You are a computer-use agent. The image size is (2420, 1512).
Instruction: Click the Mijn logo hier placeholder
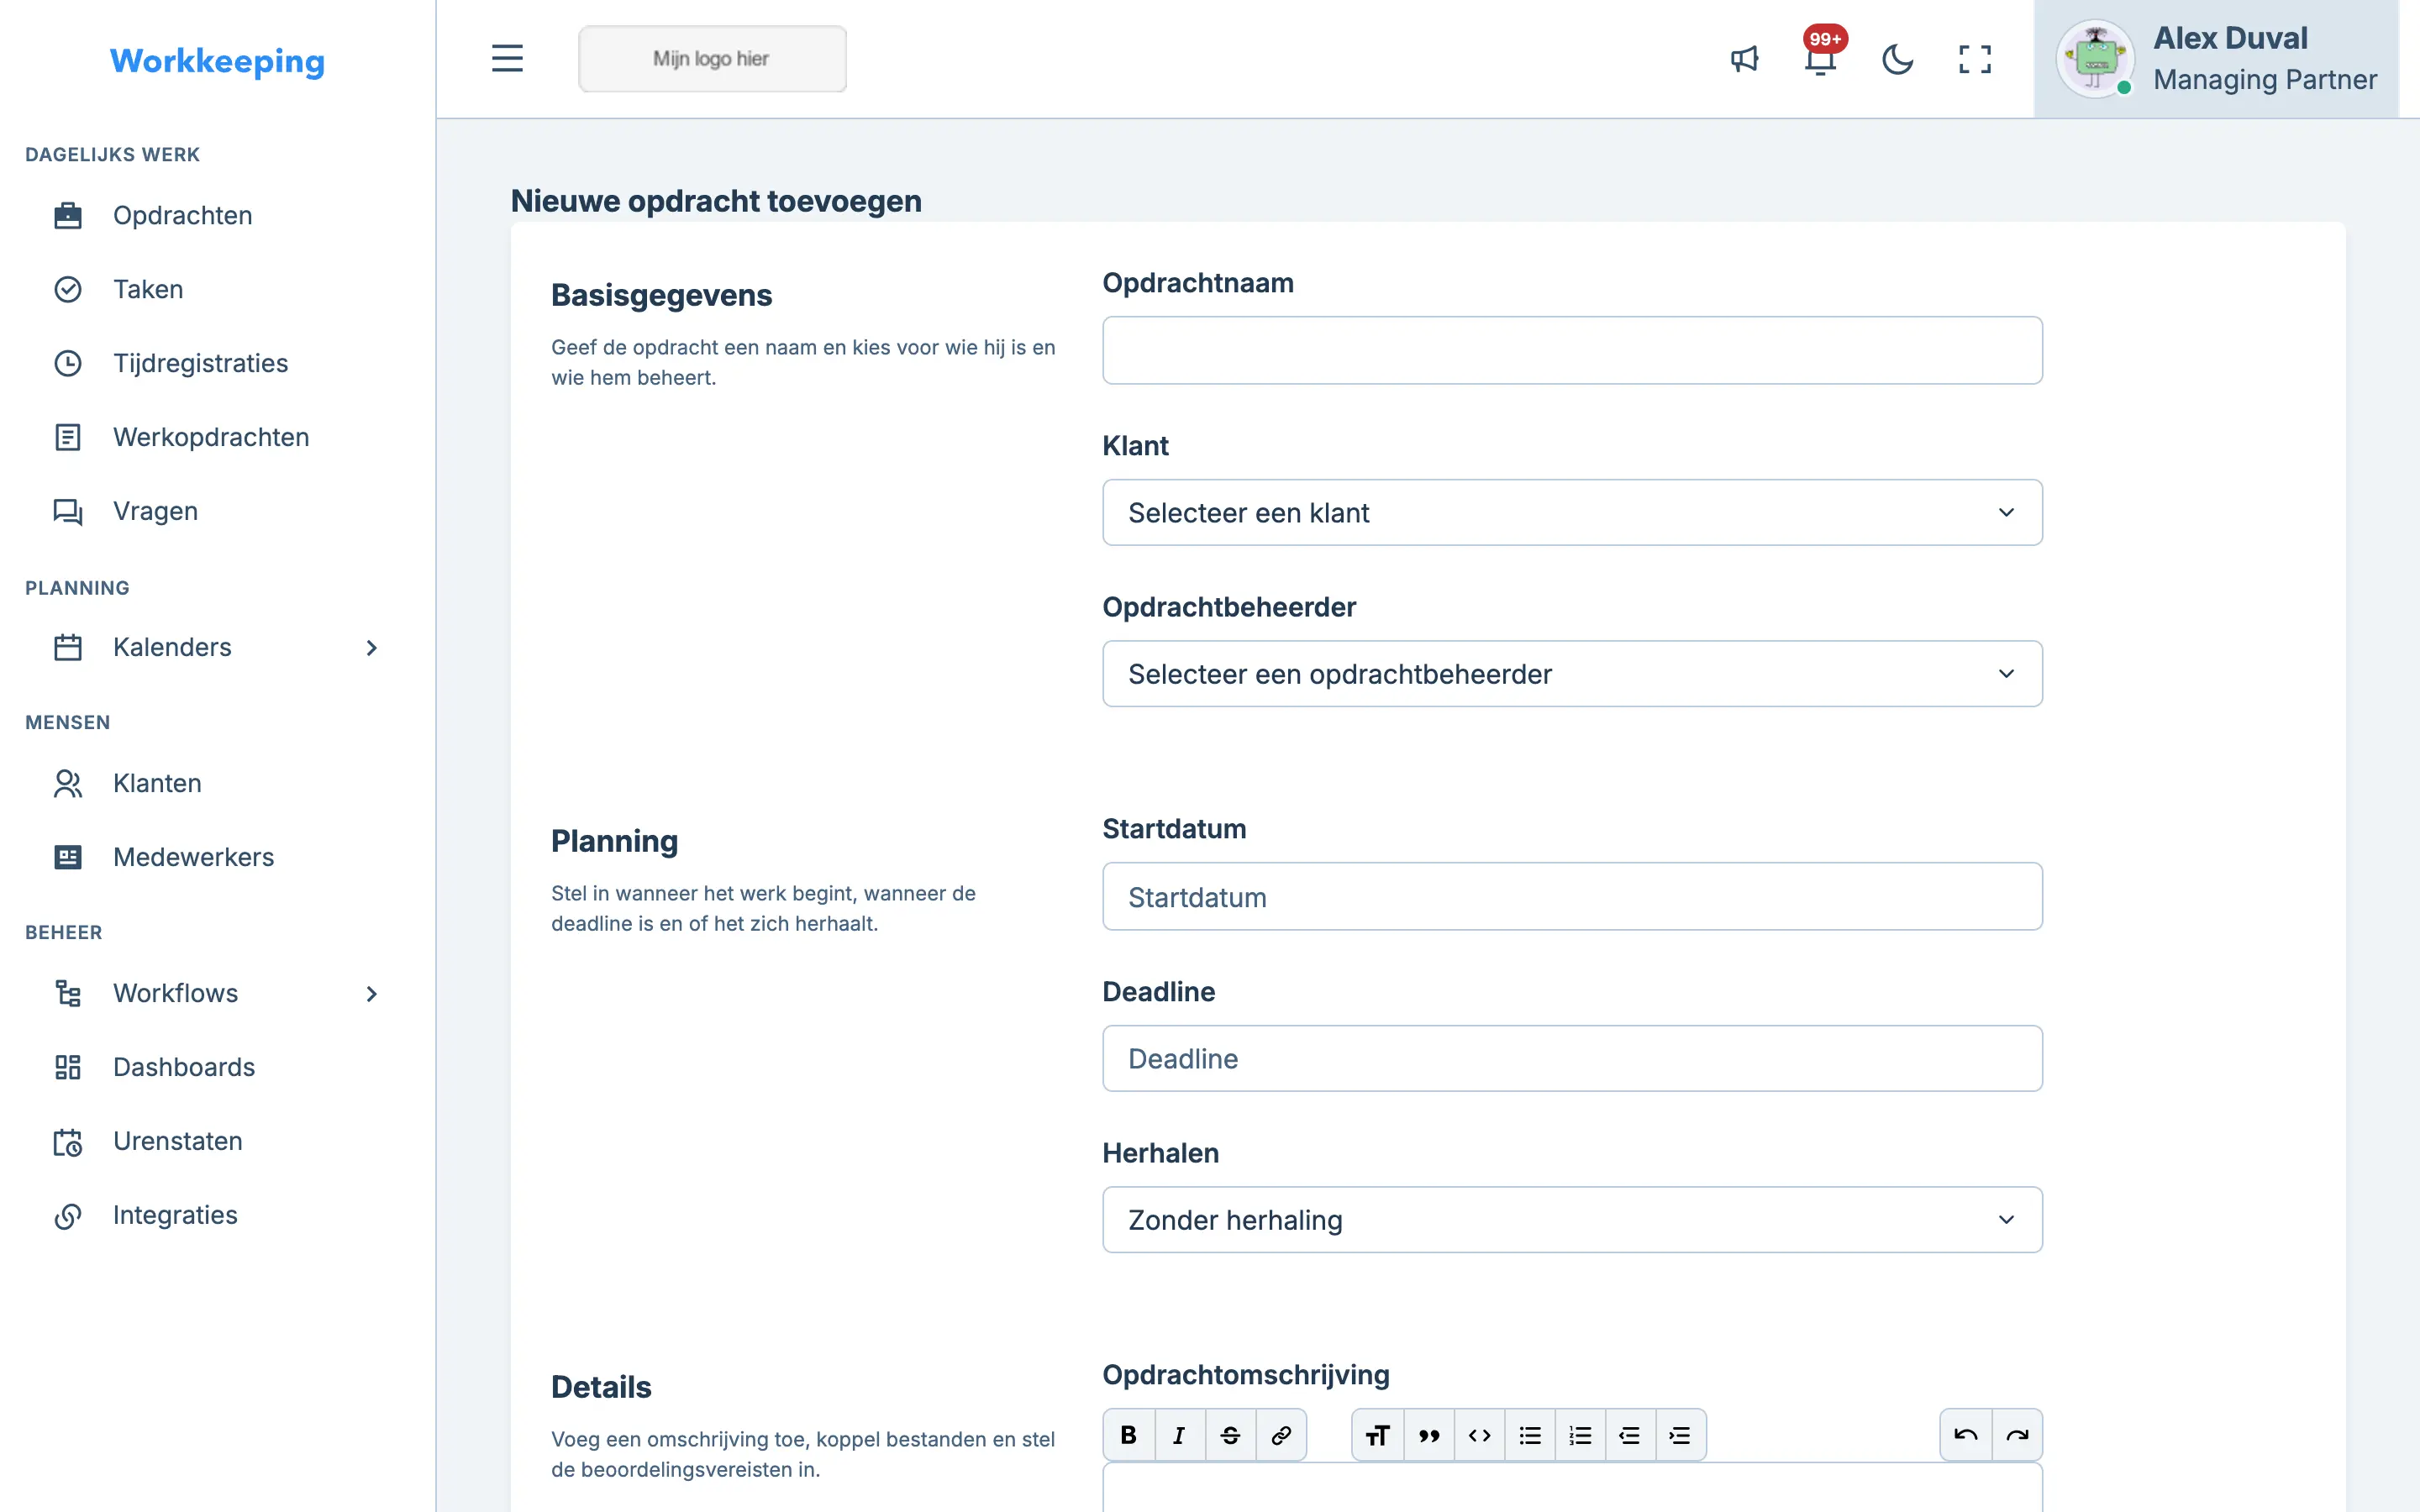tap(712, 59)
